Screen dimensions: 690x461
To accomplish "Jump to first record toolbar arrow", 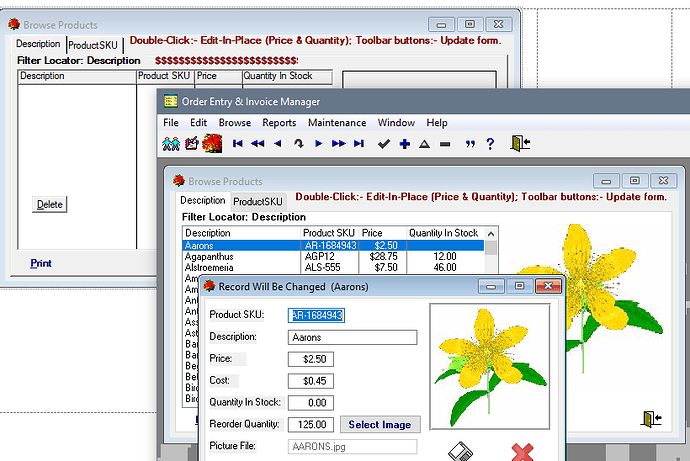I will click(x=238, y=143).
